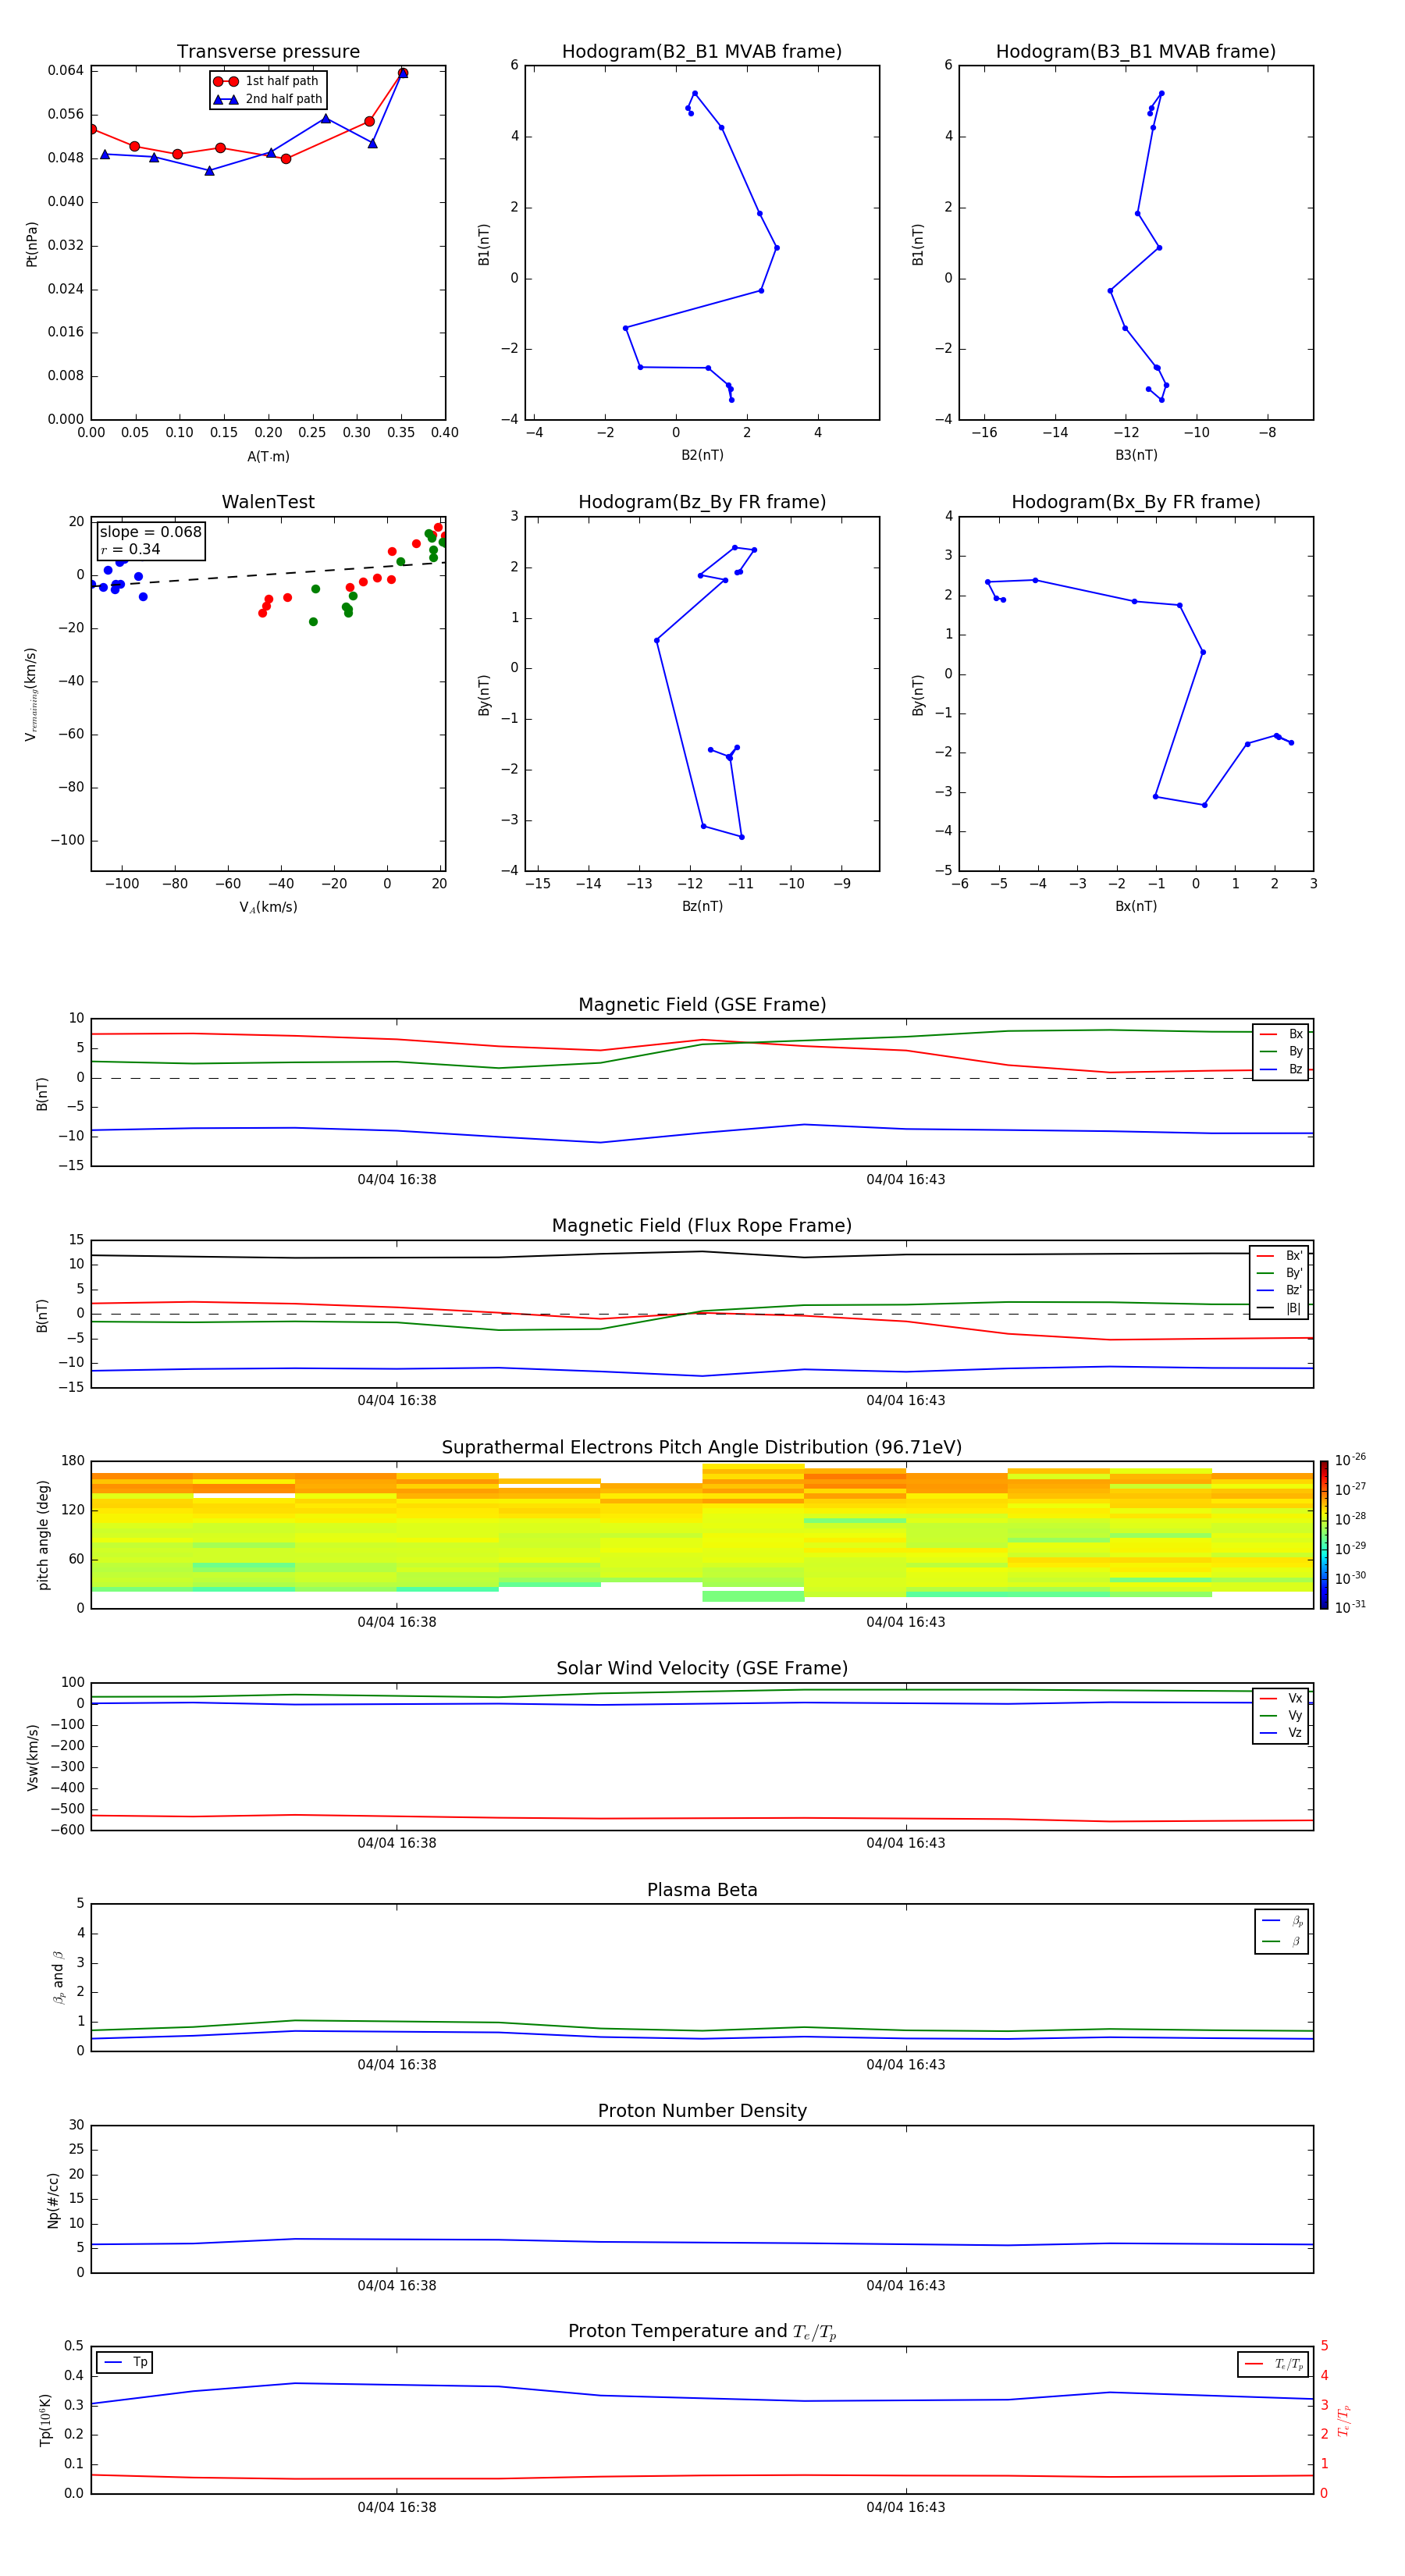Click '04/04 16:43' tick under Plasma Beta plot
The height and width of the screenshot is (2576, 1405).
(906, 2065)
